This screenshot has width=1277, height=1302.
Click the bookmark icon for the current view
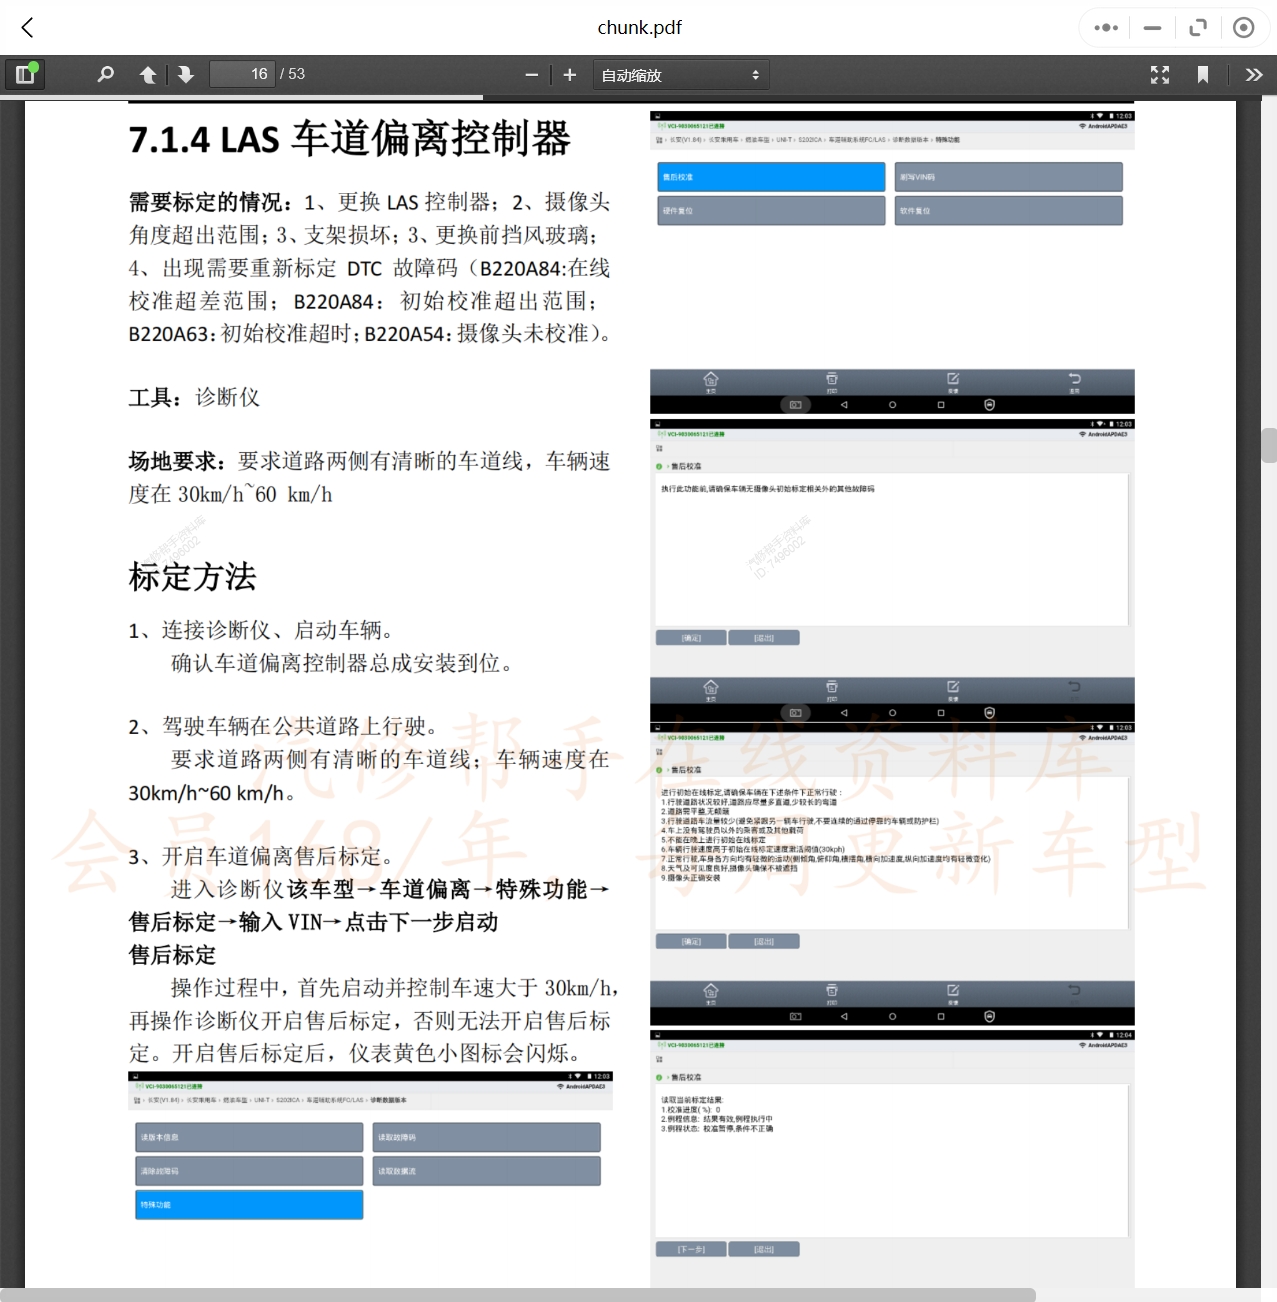point(1203,74)
